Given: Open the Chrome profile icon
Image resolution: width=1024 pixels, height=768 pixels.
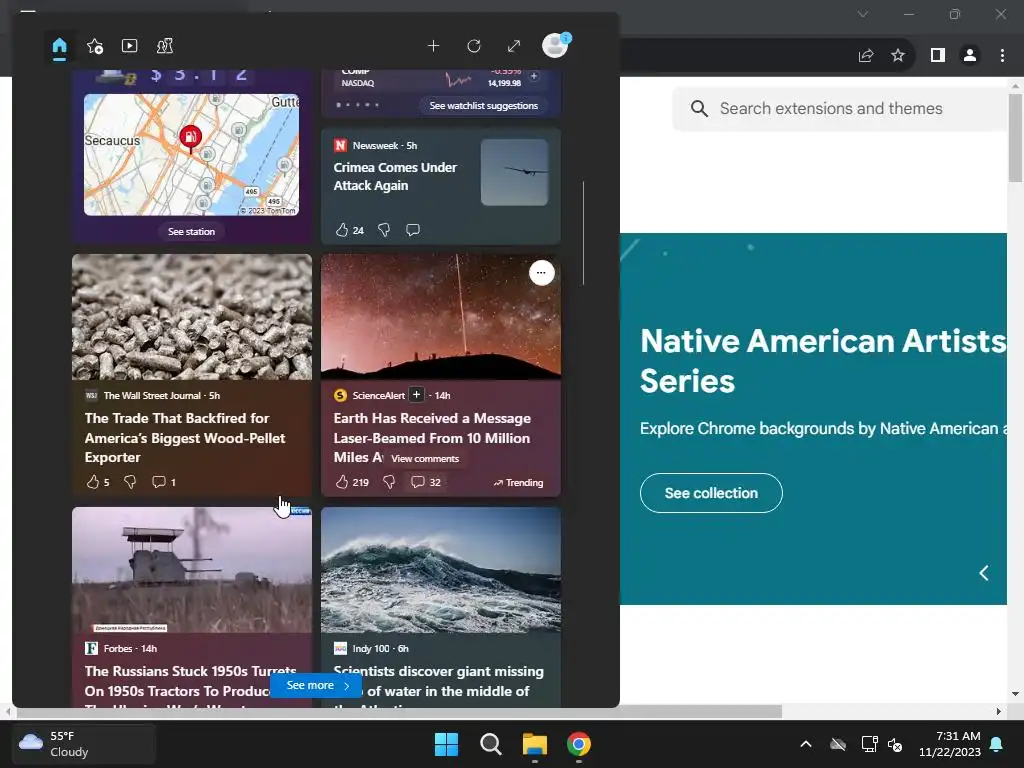Looking at the screenshot, I should 970,56.
